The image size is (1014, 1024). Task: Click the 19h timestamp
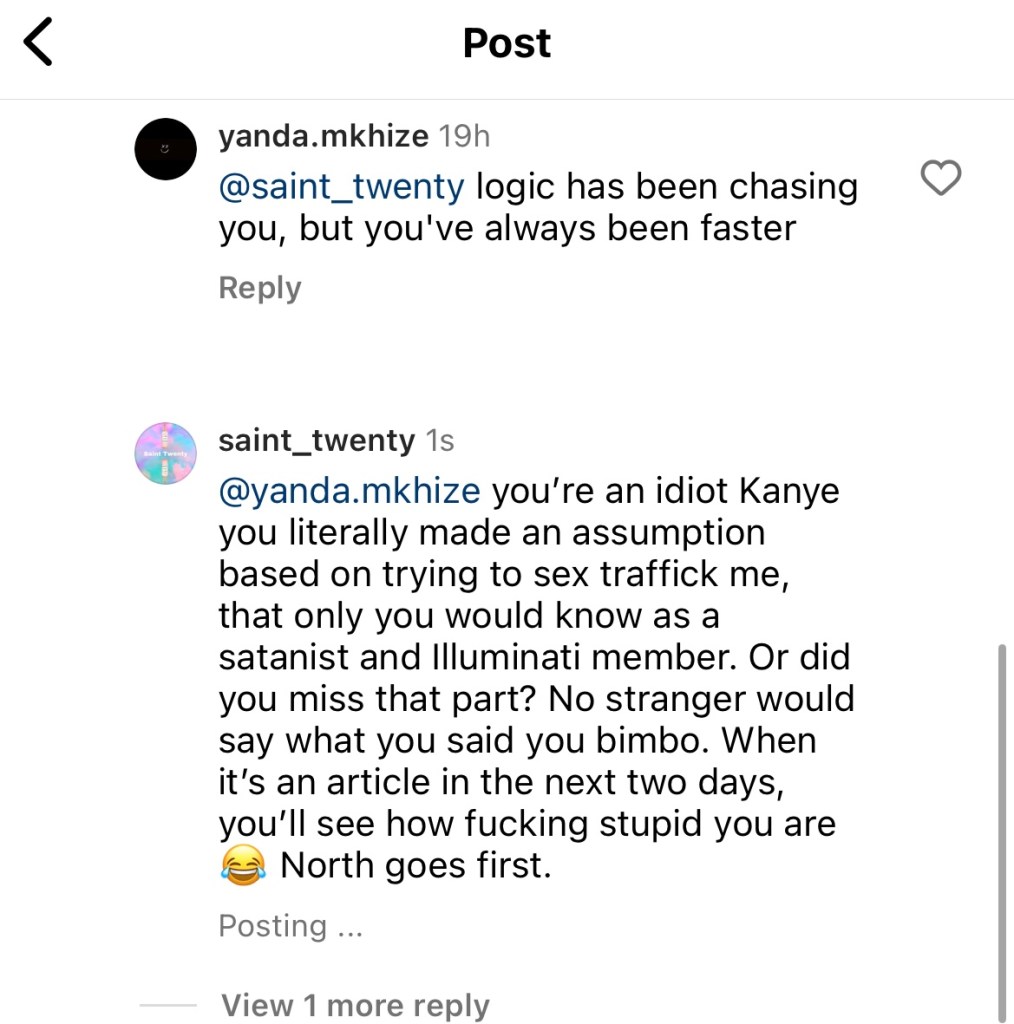click(465, 136)
